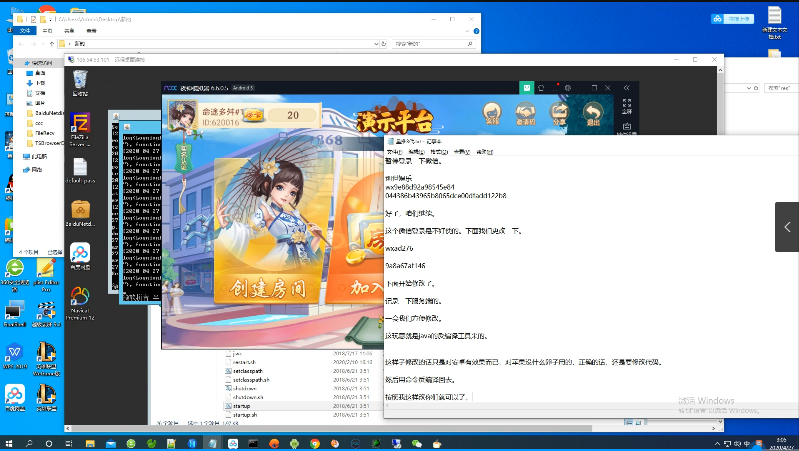Click the handshake icon in game header
The height and width of the screenshot is (451, 799).
pos(525,114)
